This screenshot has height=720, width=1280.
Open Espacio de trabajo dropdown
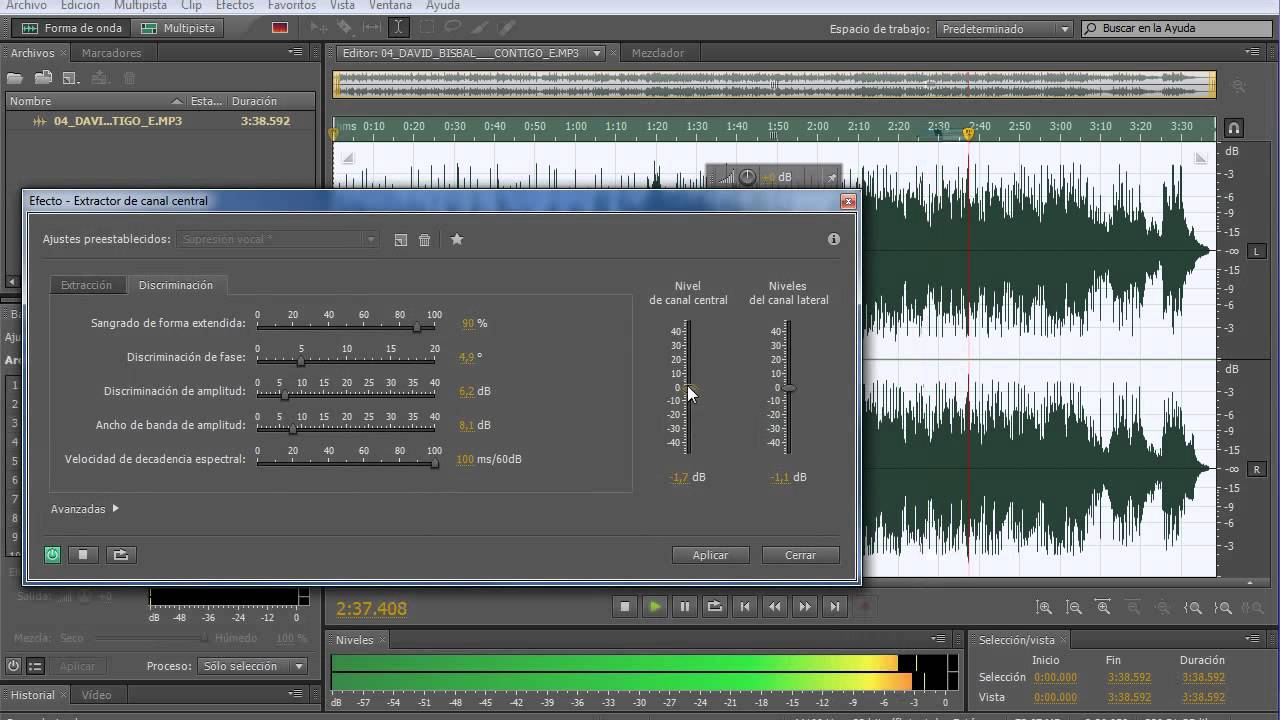click(x=1005, y=29)
